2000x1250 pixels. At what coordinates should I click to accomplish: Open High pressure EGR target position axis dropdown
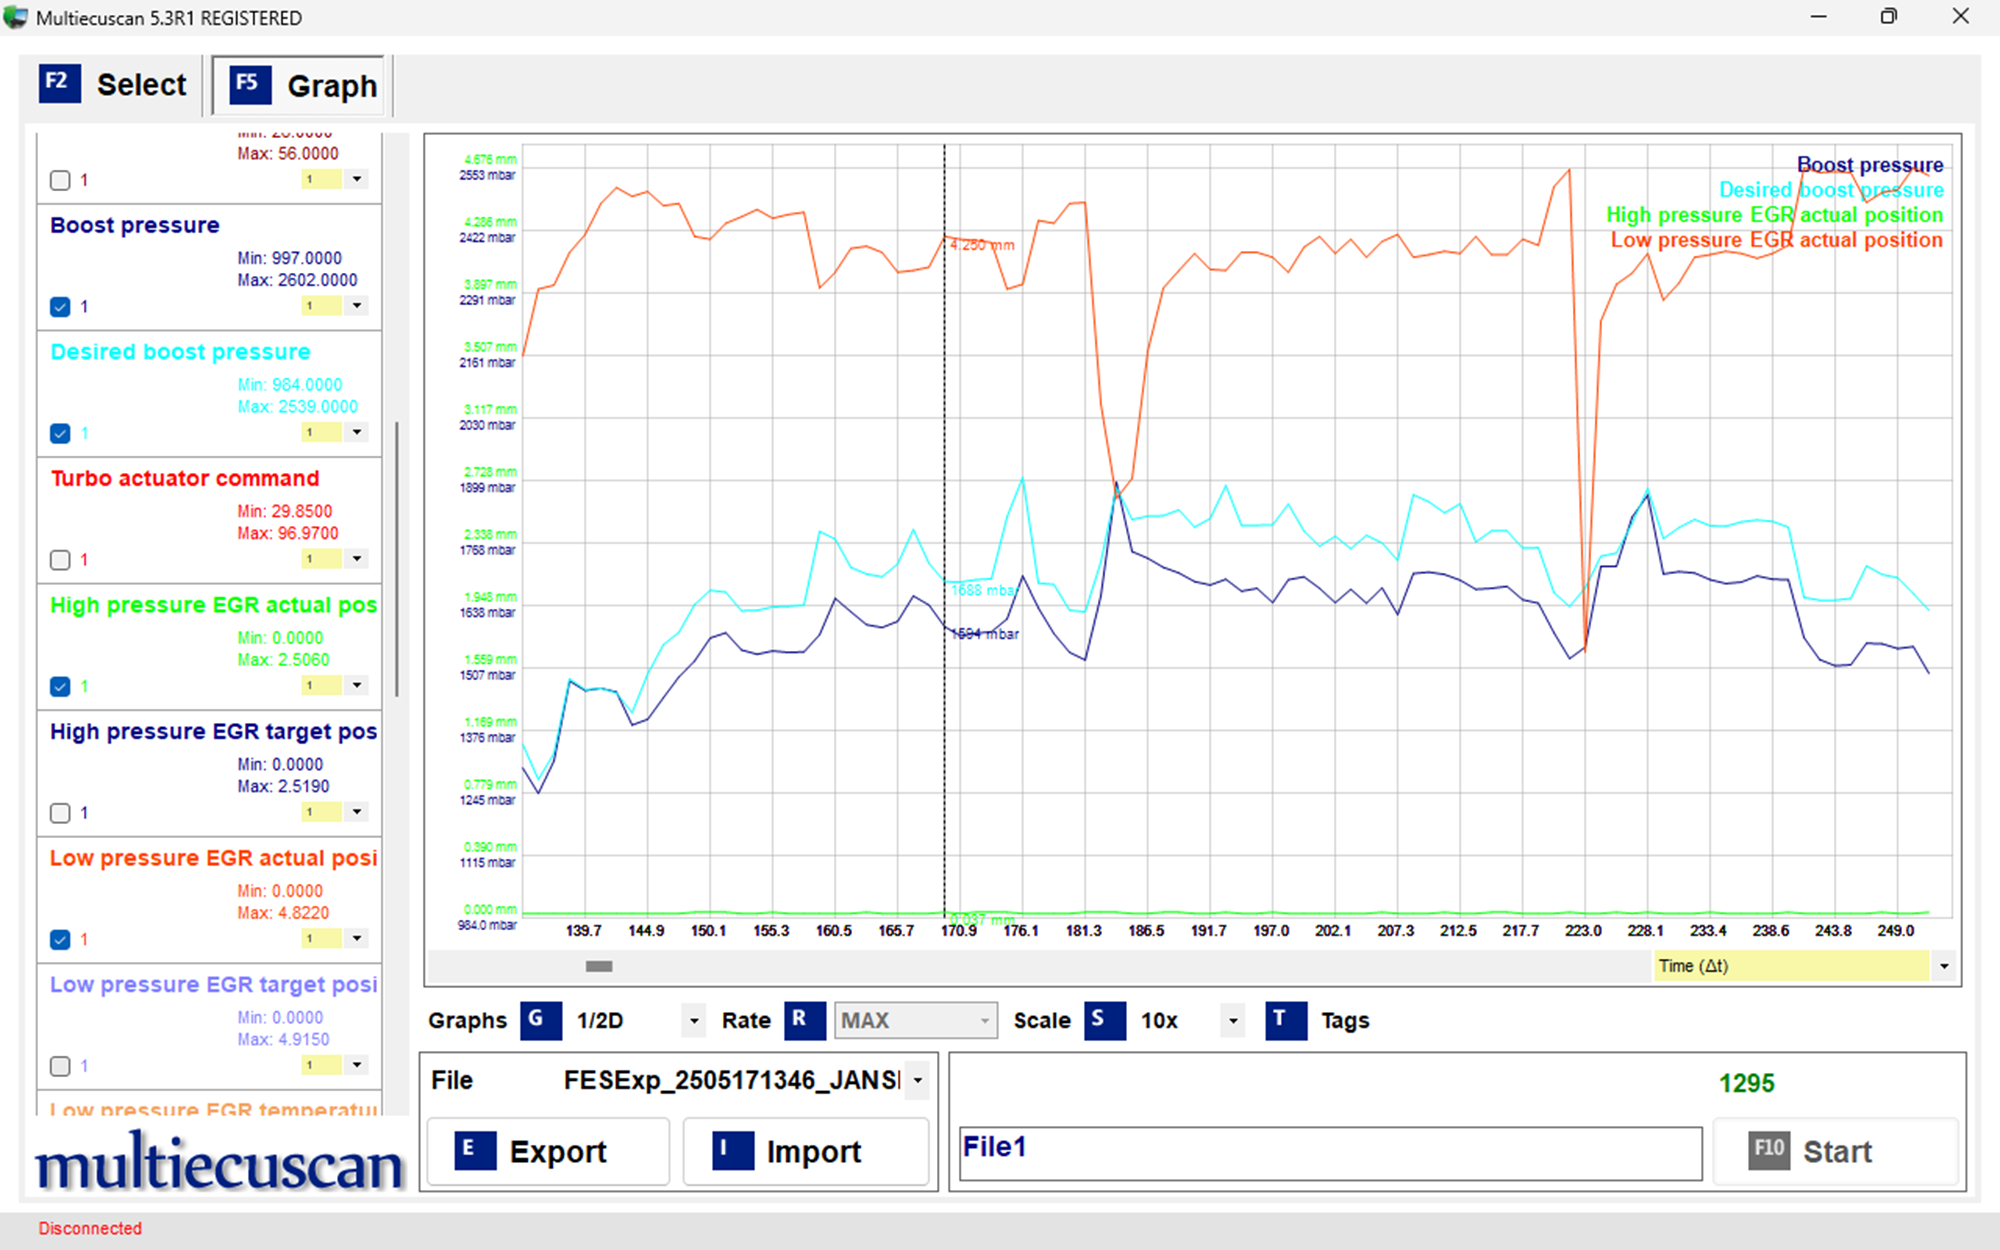pyautogui.click(x=357, y=812)
